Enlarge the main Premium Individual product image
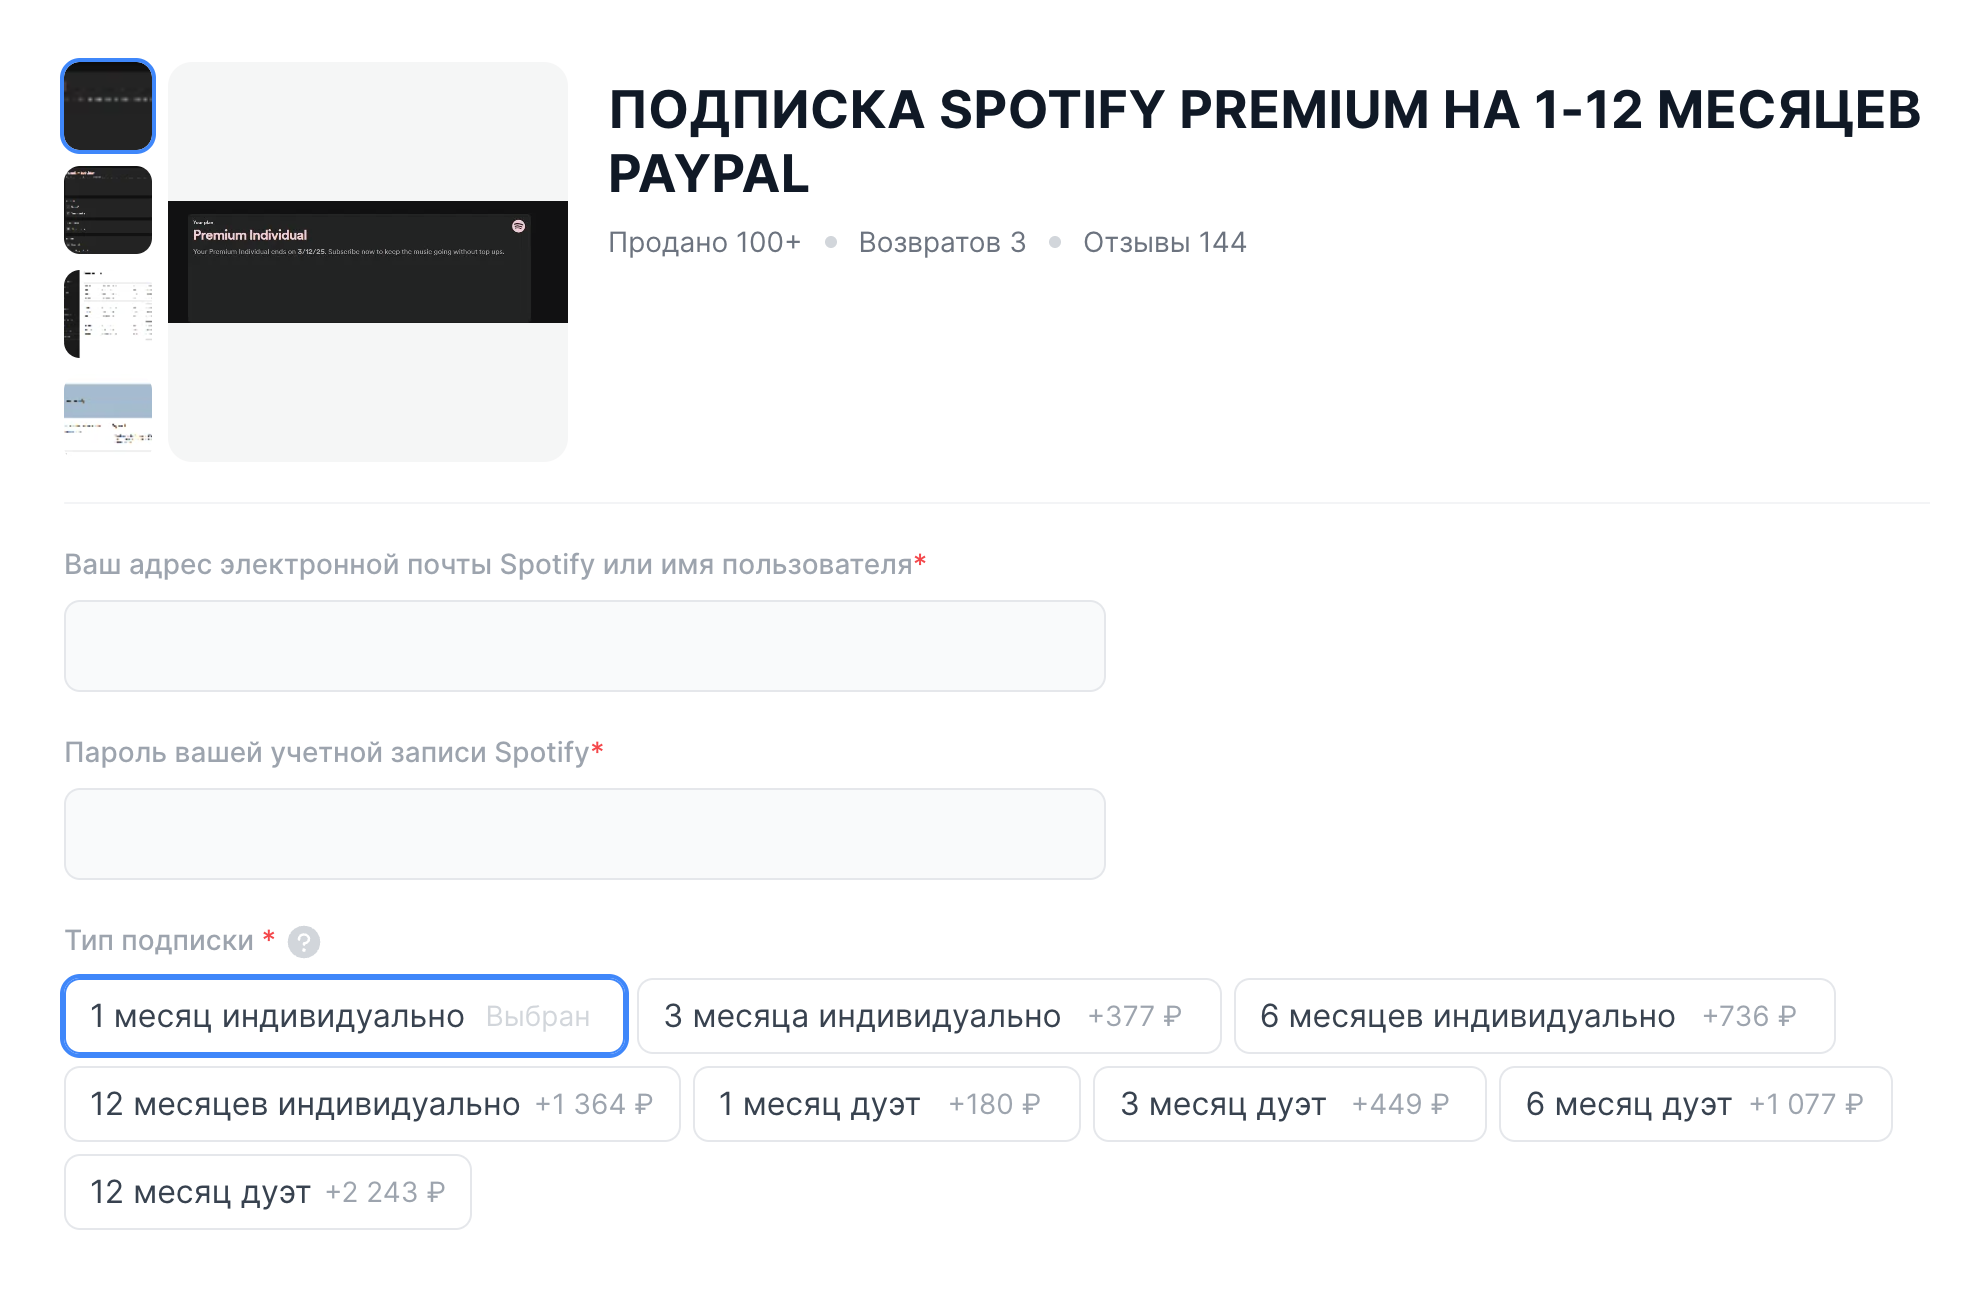 pos(367,259)
